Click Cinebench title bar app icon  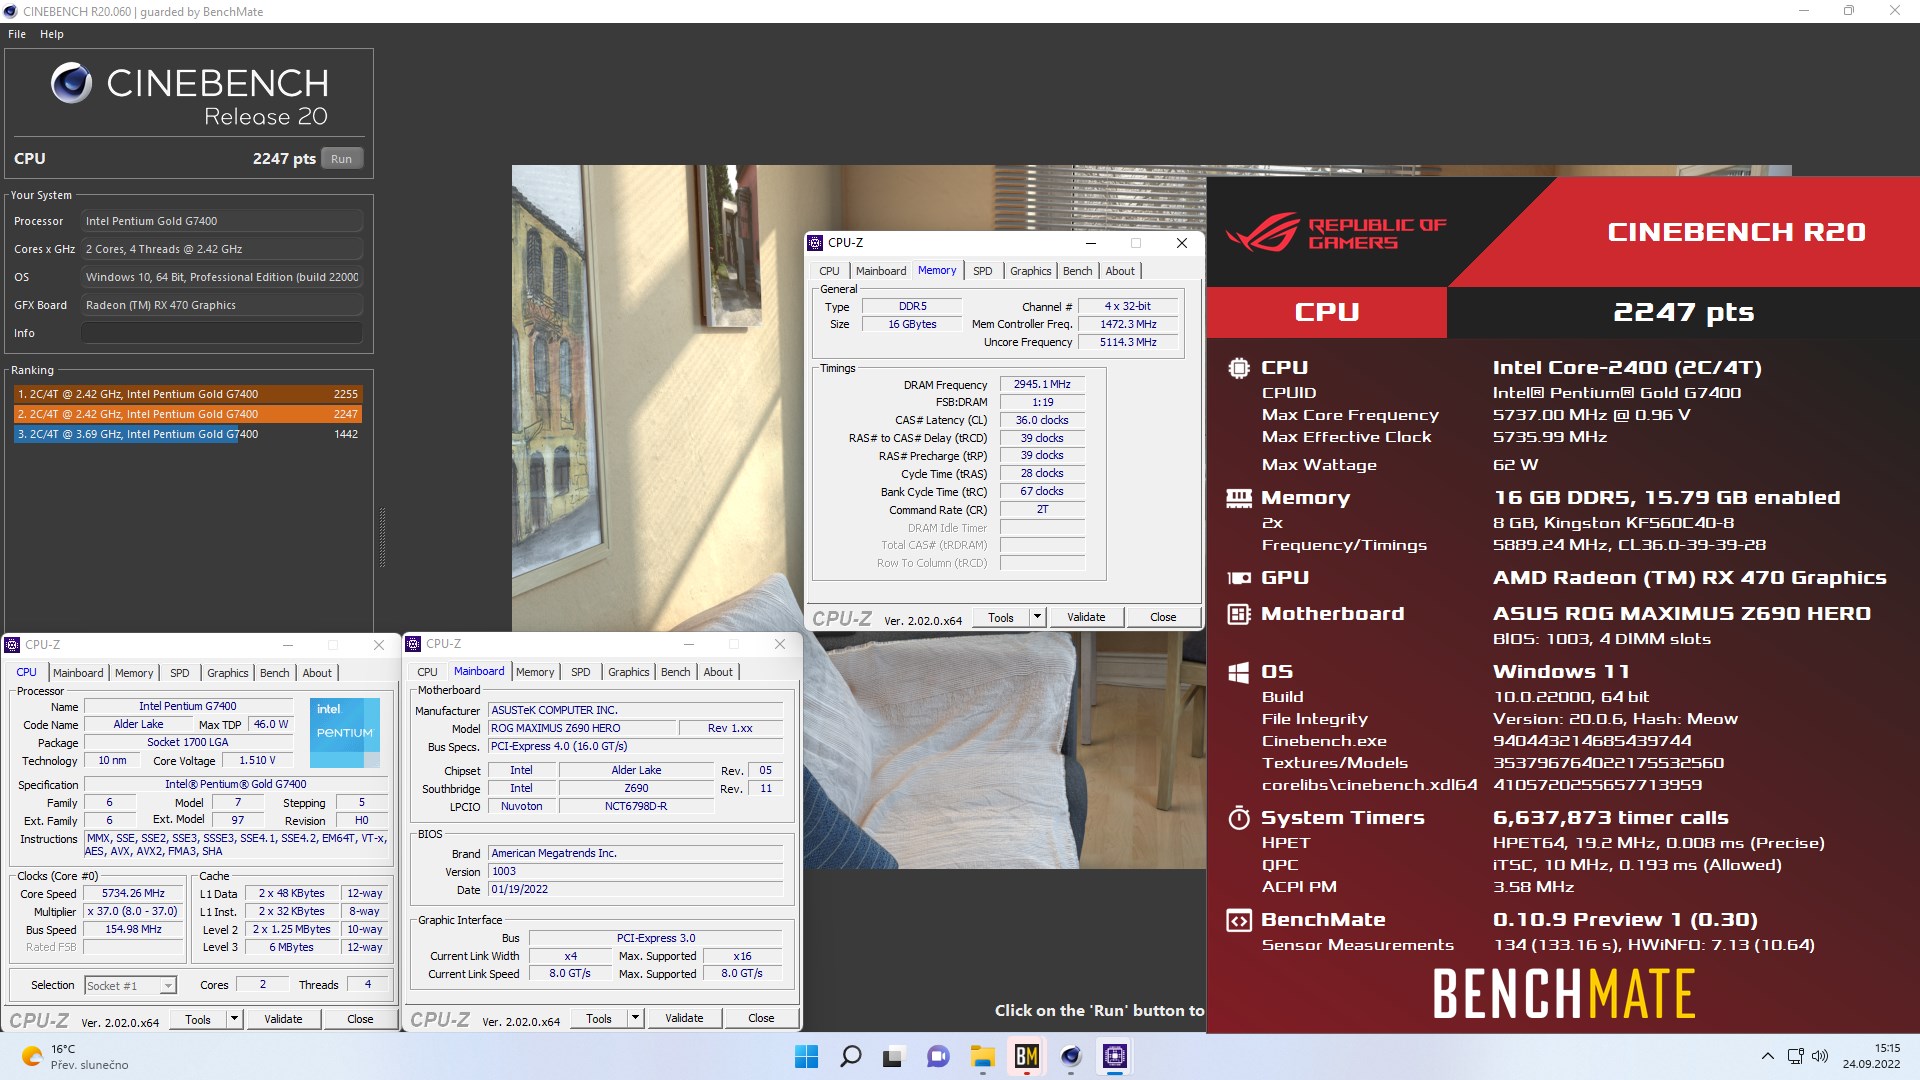[x=11, y=11]
